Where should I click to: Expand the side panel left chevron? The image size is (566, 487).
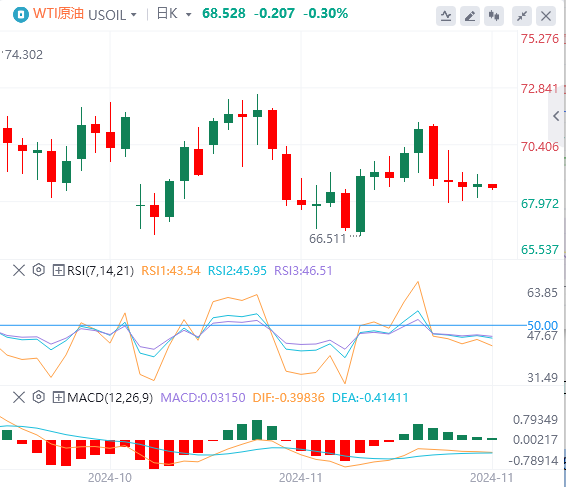[x=556, y=116]
